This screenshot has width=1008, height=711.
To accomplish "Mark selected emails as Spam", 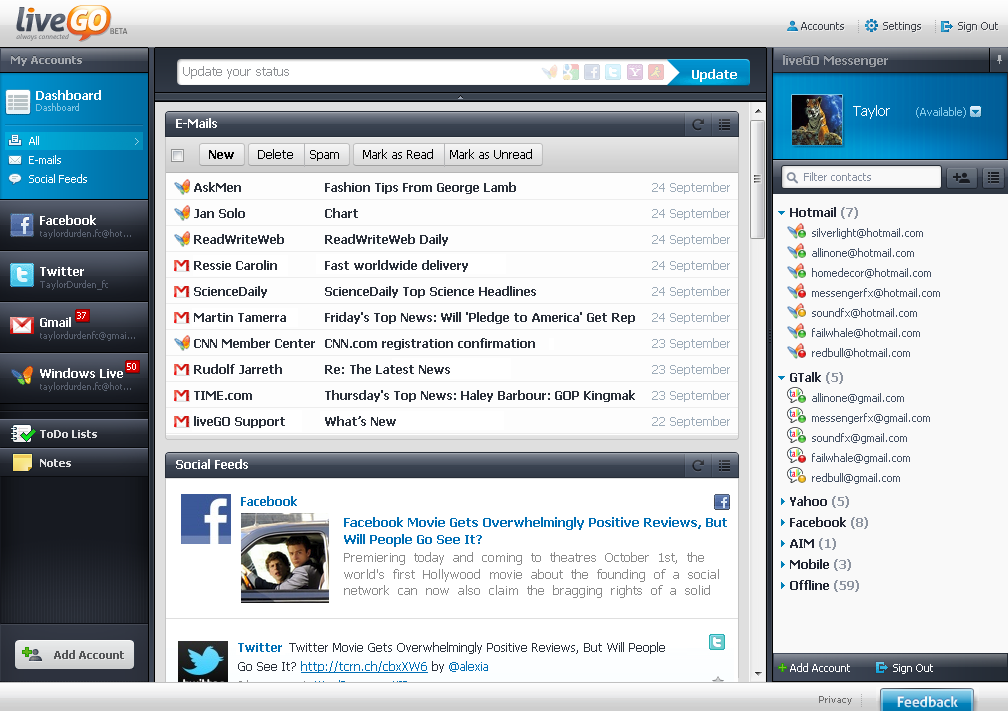I will pos(325,155).
